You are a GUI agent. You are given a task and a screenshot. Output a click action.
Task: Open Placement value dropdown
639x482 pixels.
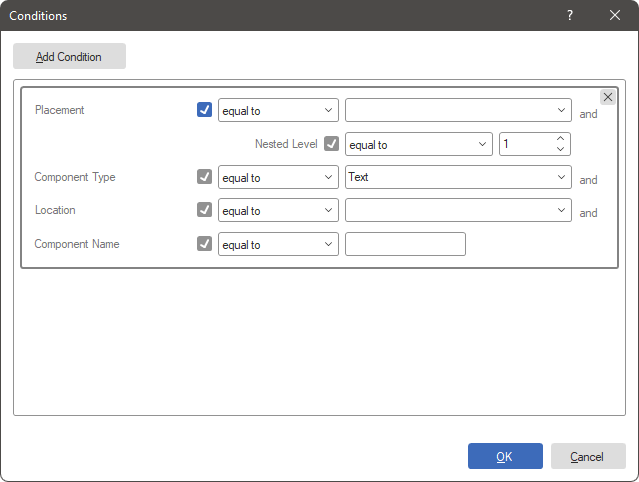(x=458, y=111)
